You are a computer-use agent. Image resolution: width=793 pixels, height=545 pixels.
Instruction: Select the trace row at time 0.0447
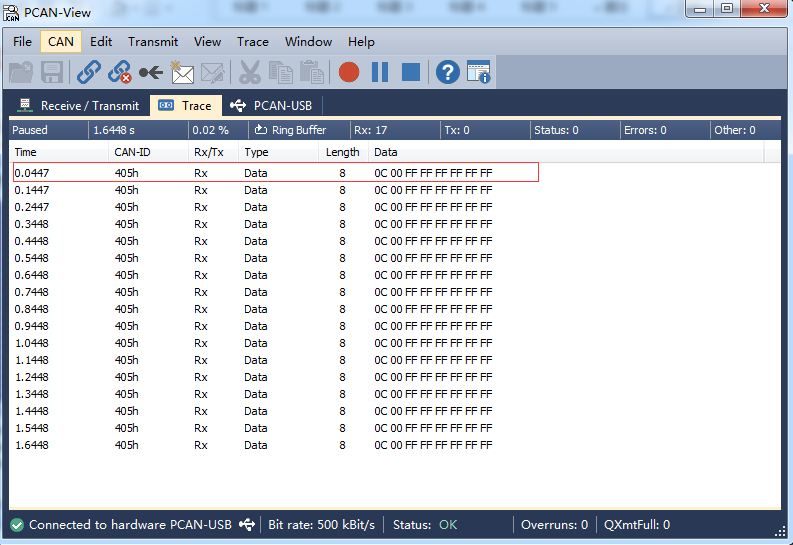(x=275, y=173)
